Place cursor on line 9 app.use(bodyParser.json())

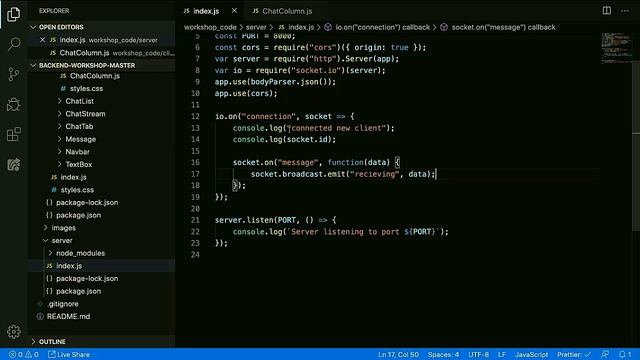276,82
